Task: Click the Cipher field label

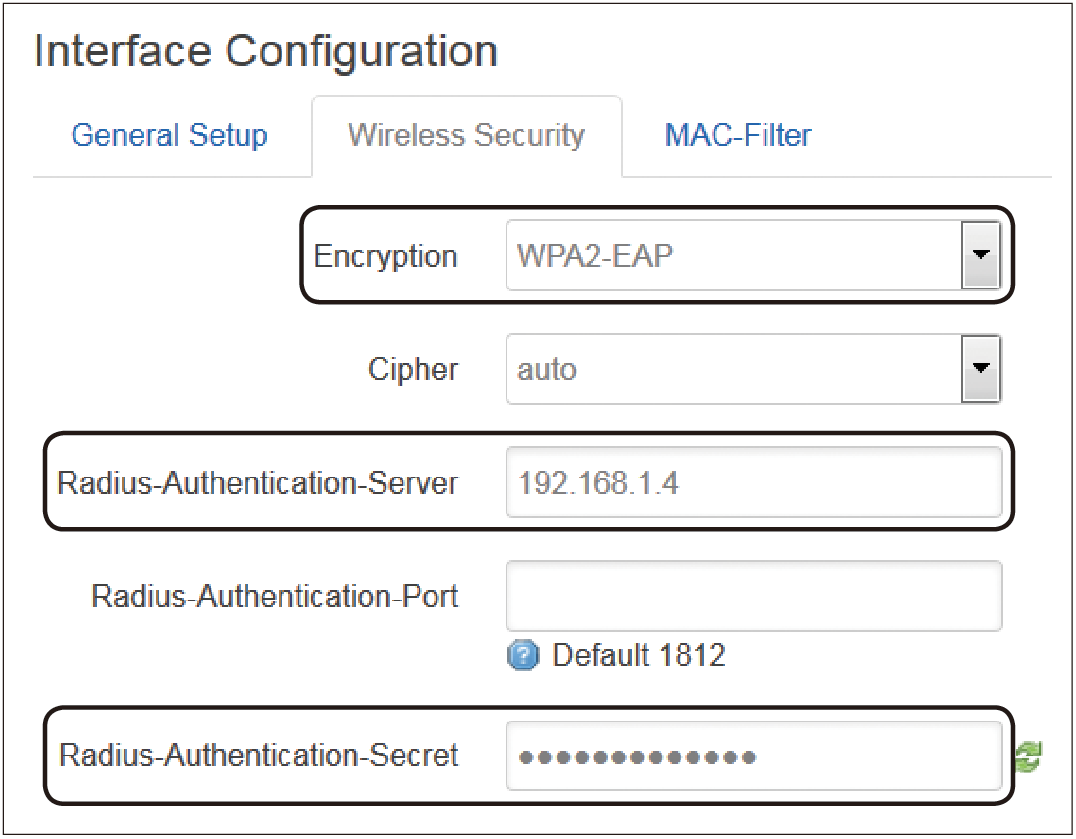Action: point(413,369)
